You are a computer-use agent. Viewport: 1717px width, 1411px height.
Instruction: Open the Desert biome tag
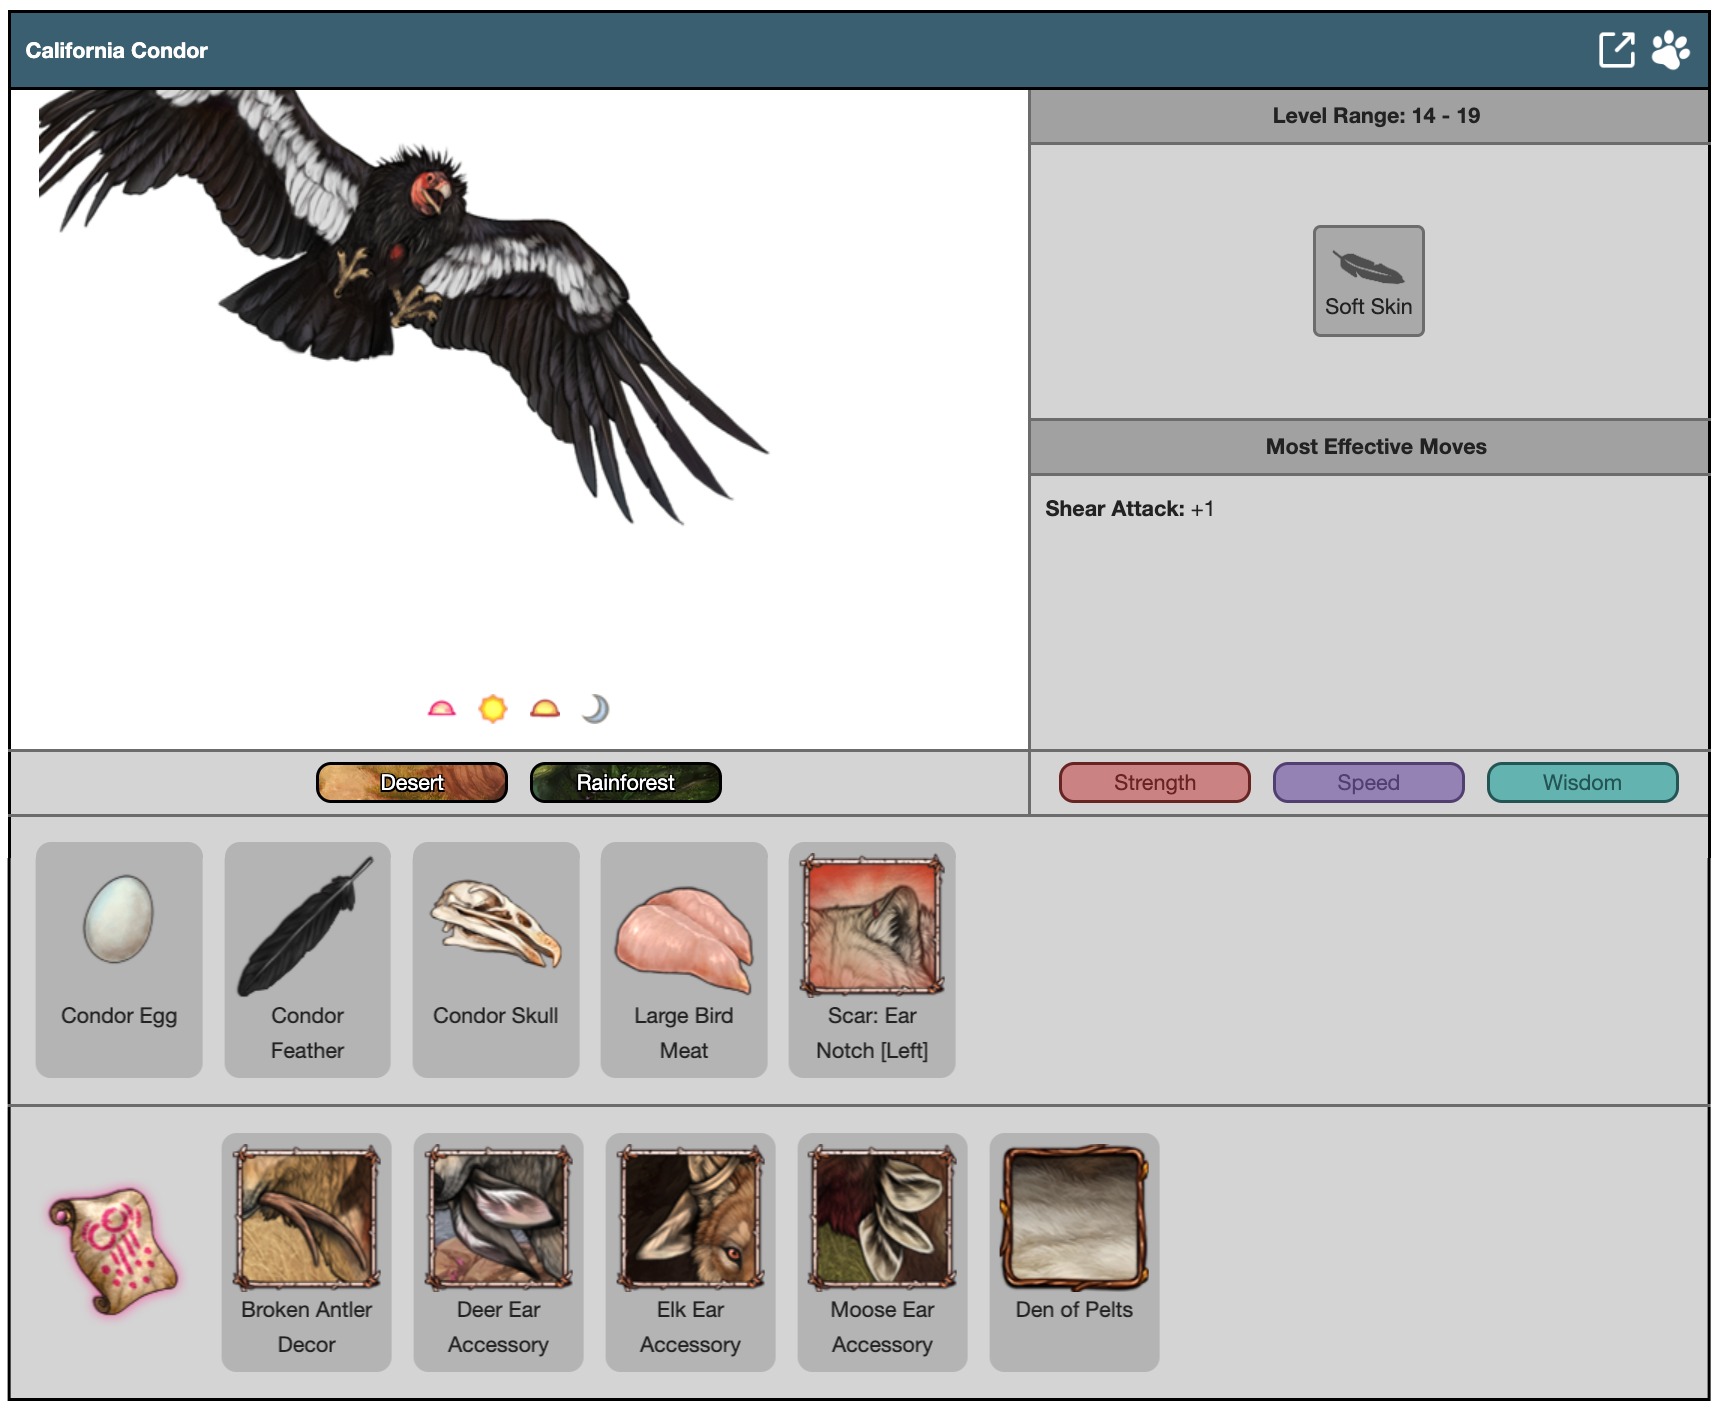[412, 782]
